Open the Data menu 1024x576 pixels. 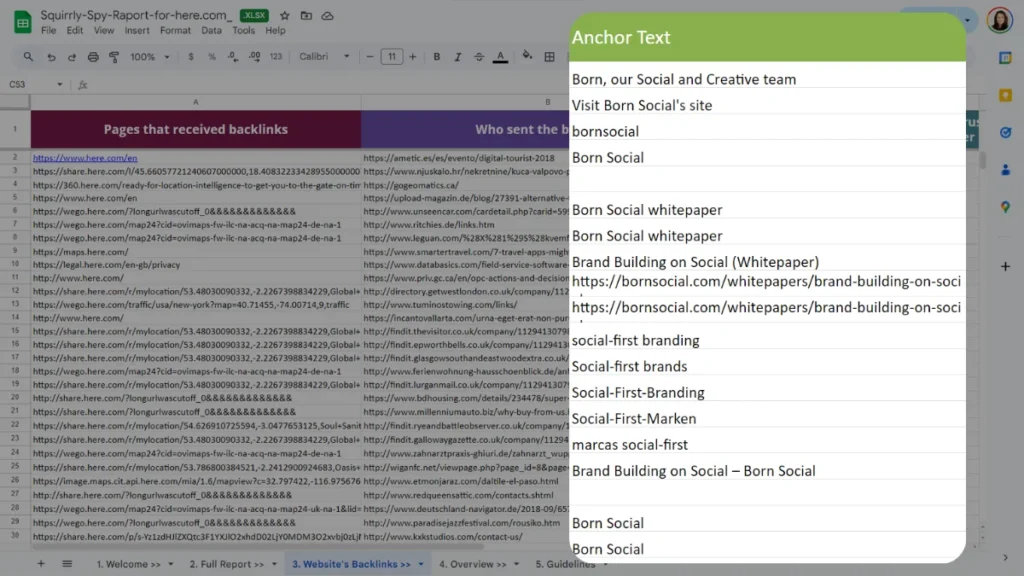(x=211, y=31)
